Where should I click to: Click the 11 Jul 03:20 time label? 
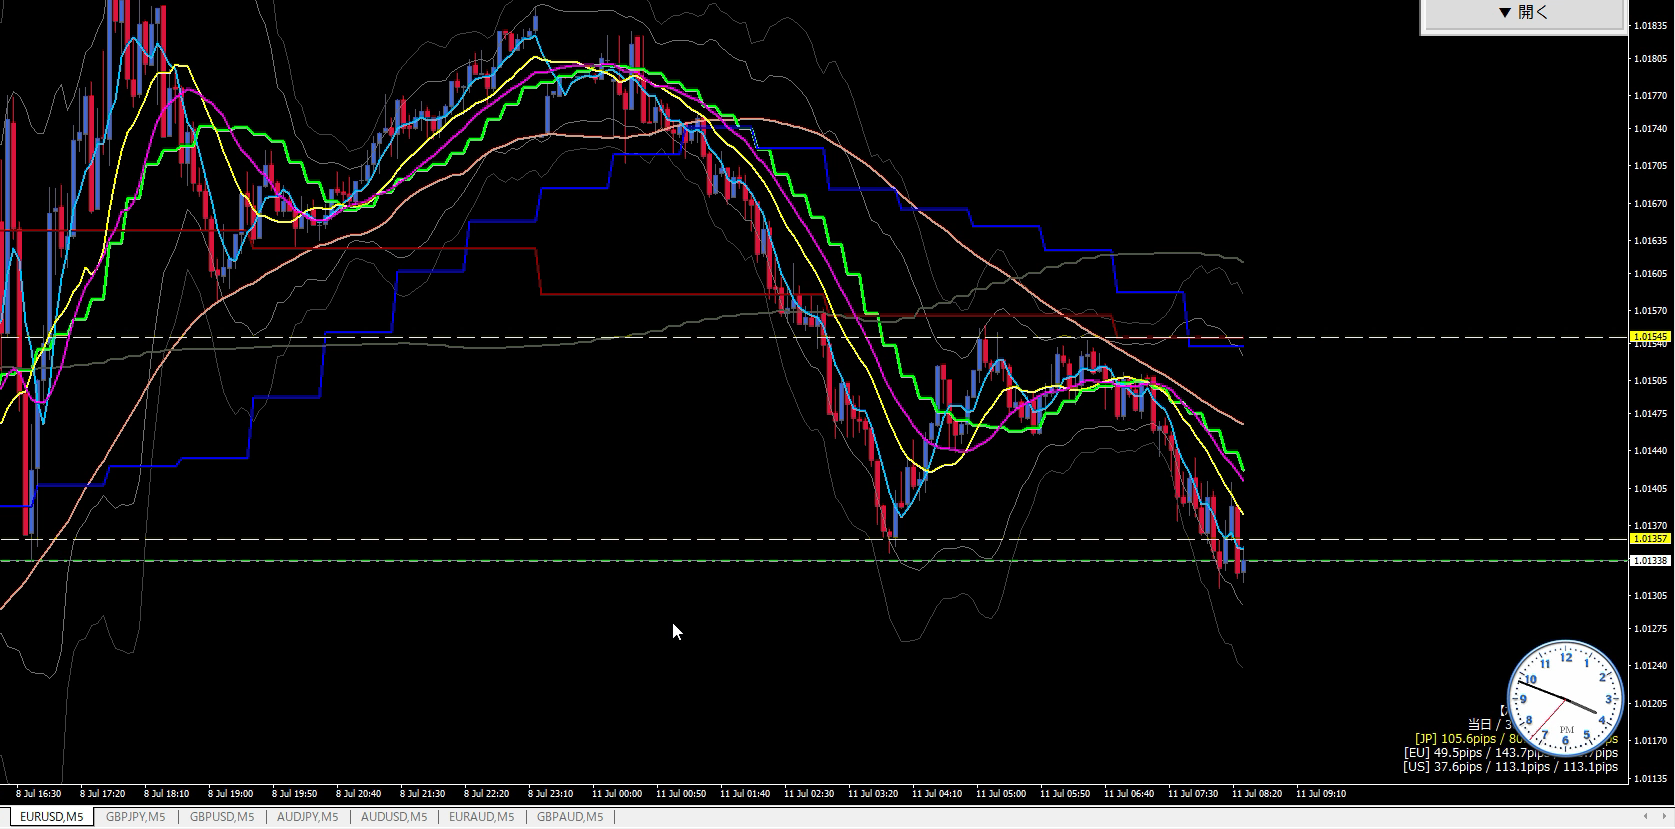(x=873, y=794)
